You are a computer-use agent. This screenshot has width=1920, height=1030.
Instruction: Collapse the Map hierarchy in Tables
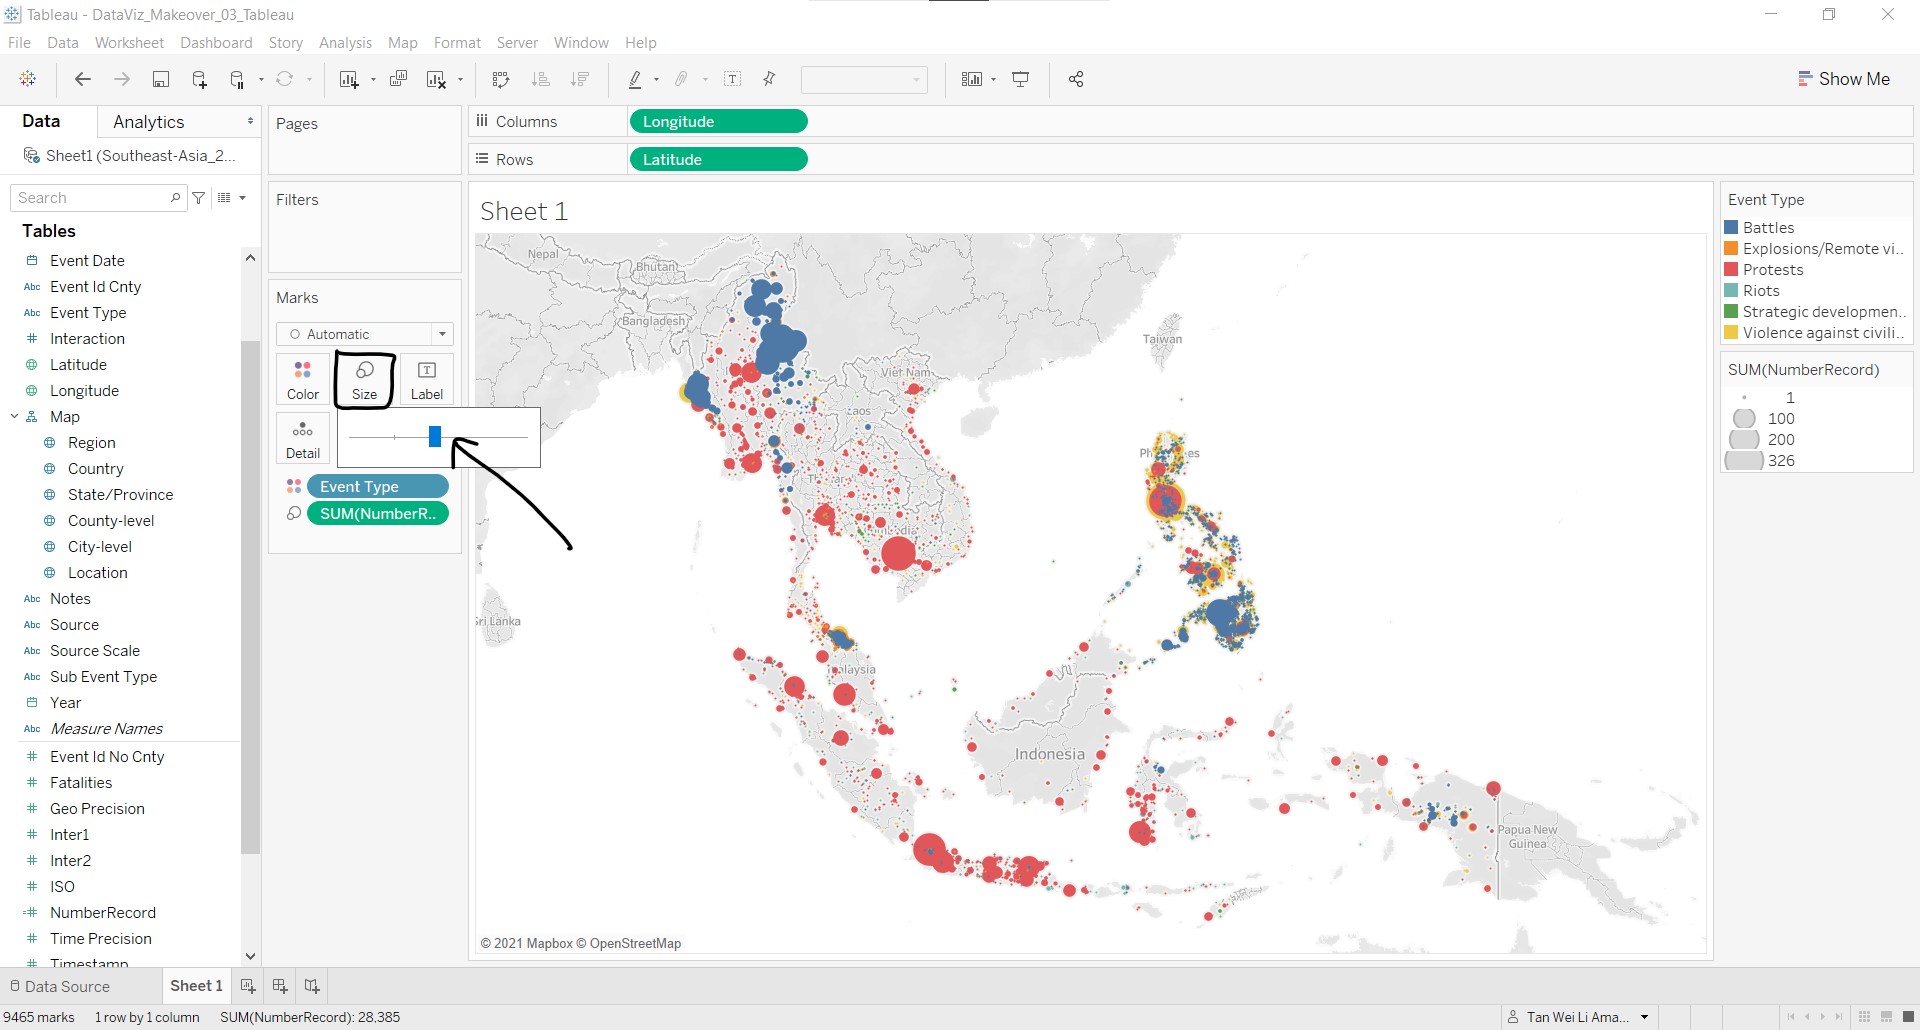coord(14,417)
